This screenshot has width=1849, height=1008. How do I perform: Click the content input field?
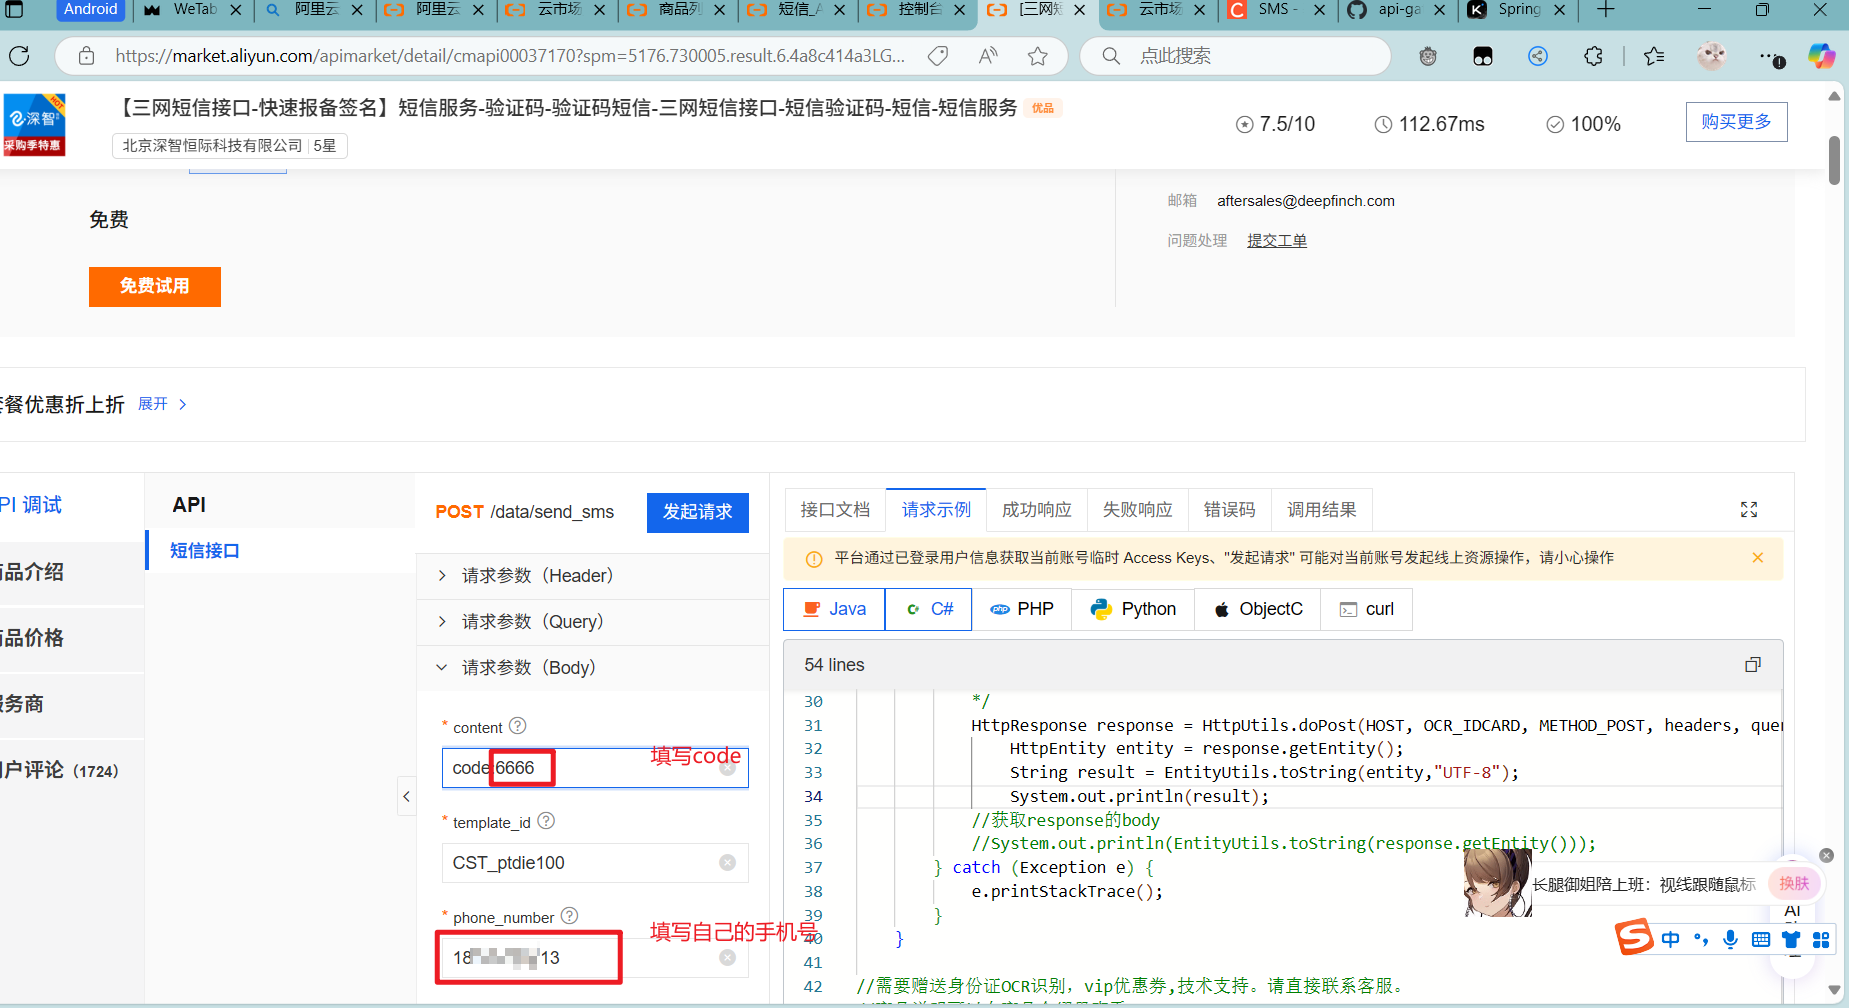pyautogui.click(x=595, y=768)
